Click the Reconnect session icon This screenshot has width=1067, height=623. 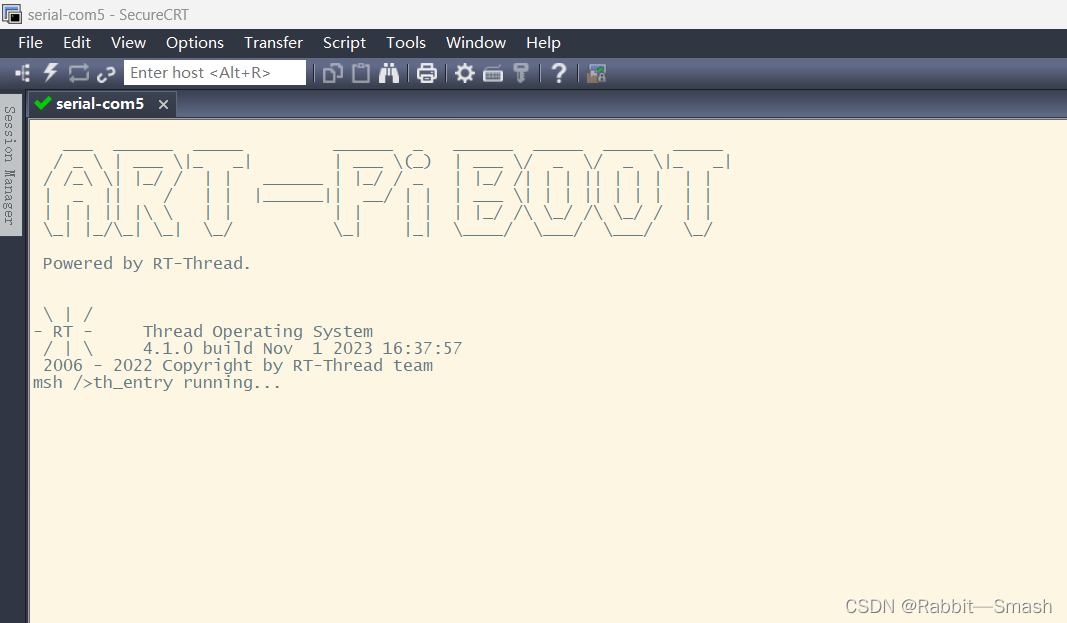pos(78,73)
